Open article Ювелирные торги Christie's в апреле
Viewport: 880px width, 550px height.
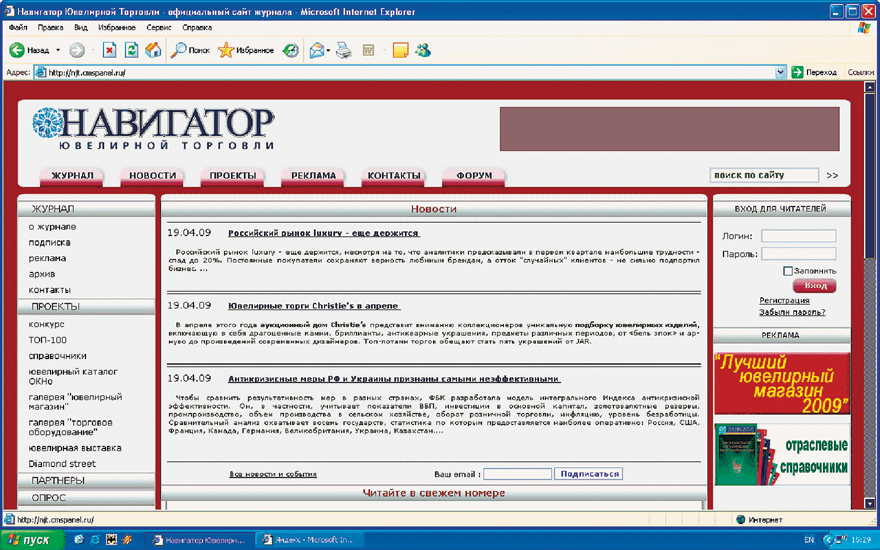point(314,306)
